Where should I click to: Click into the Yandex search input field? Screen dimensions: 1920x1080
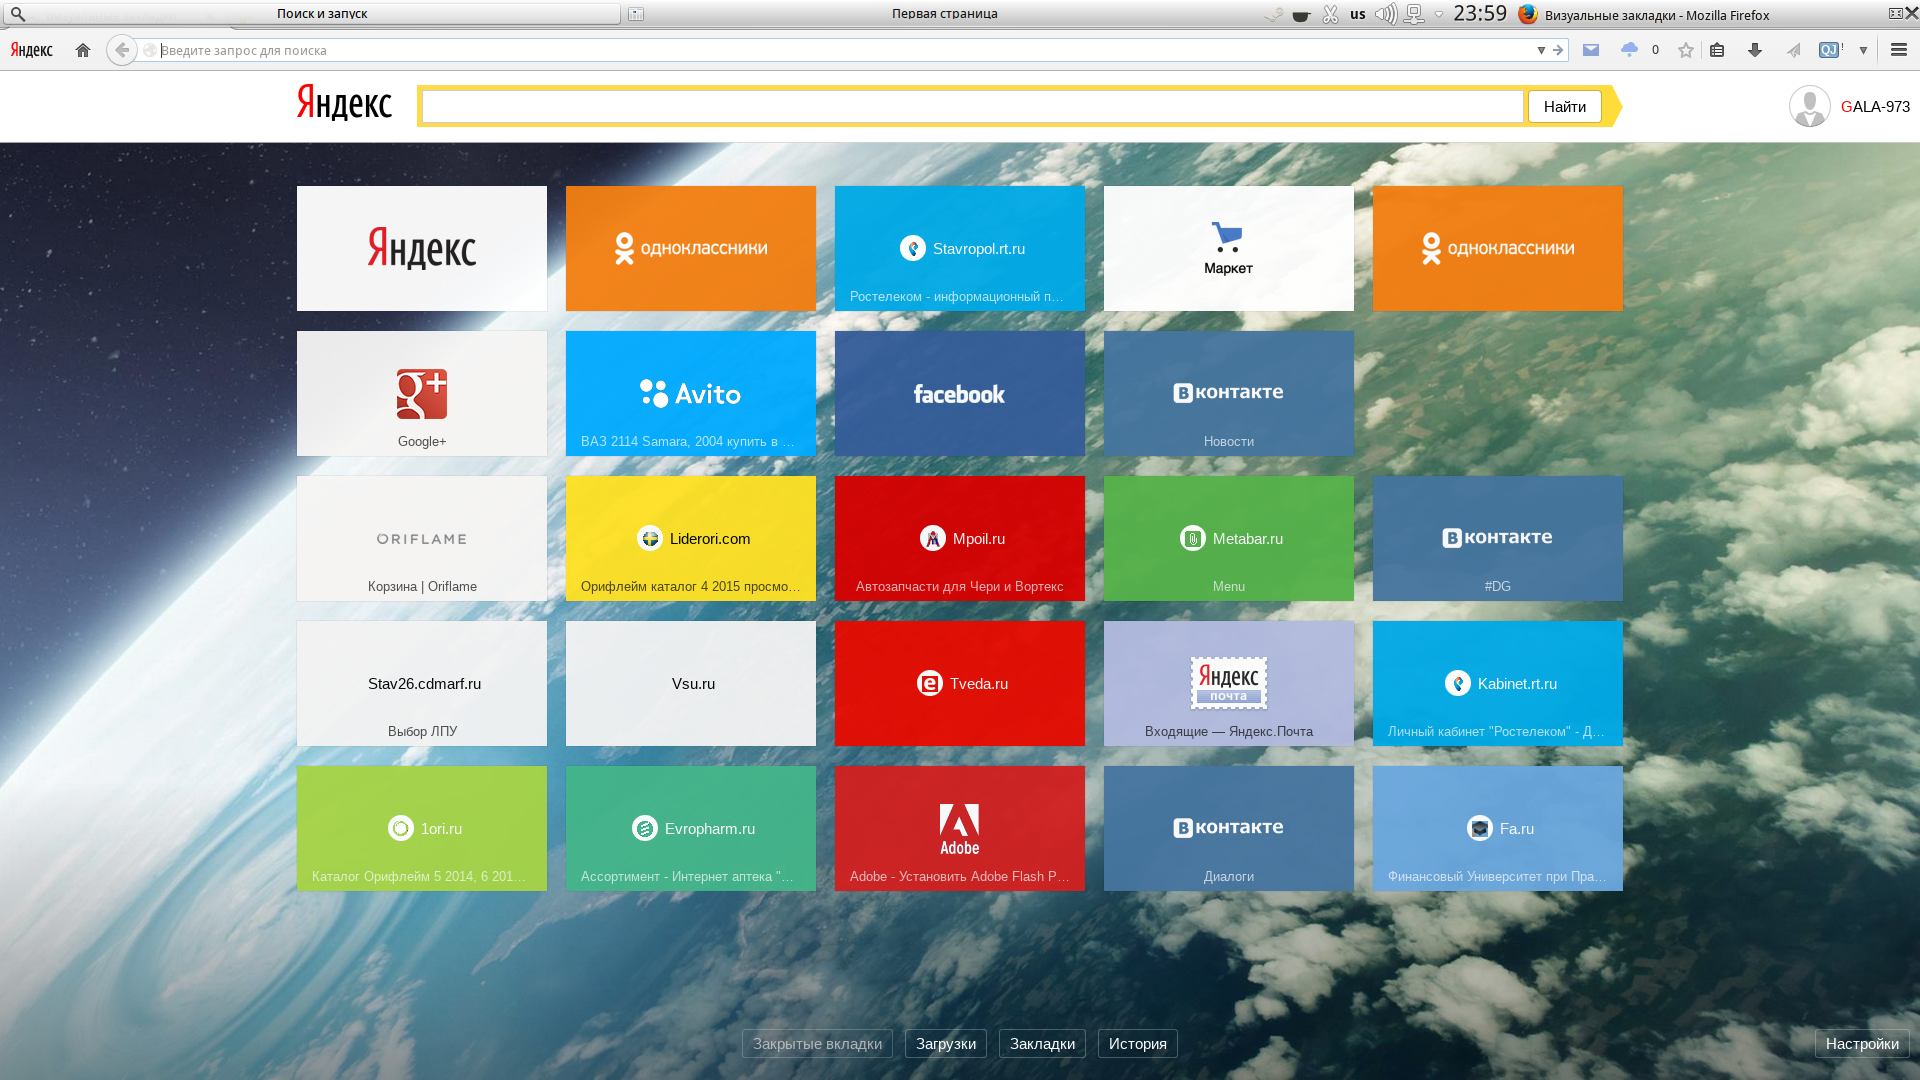coord(972,107)
